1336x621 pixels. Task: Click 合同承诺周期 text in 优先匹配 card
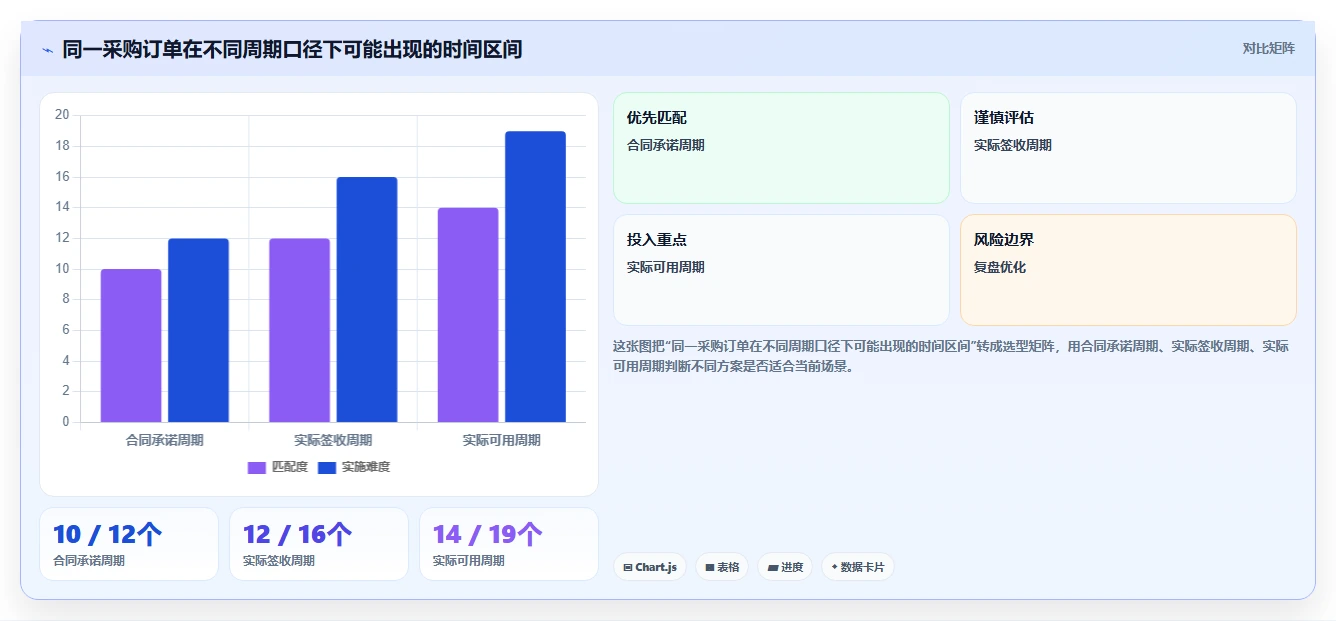[x=666, y=145]
